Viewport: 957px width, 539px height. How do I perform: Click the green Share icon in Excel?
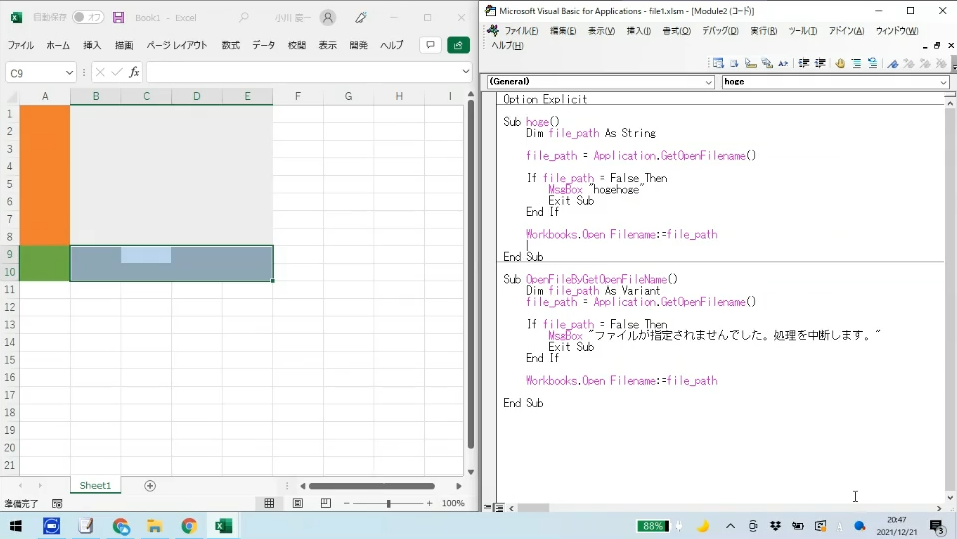pyautogui.click(x=458, y=45)
